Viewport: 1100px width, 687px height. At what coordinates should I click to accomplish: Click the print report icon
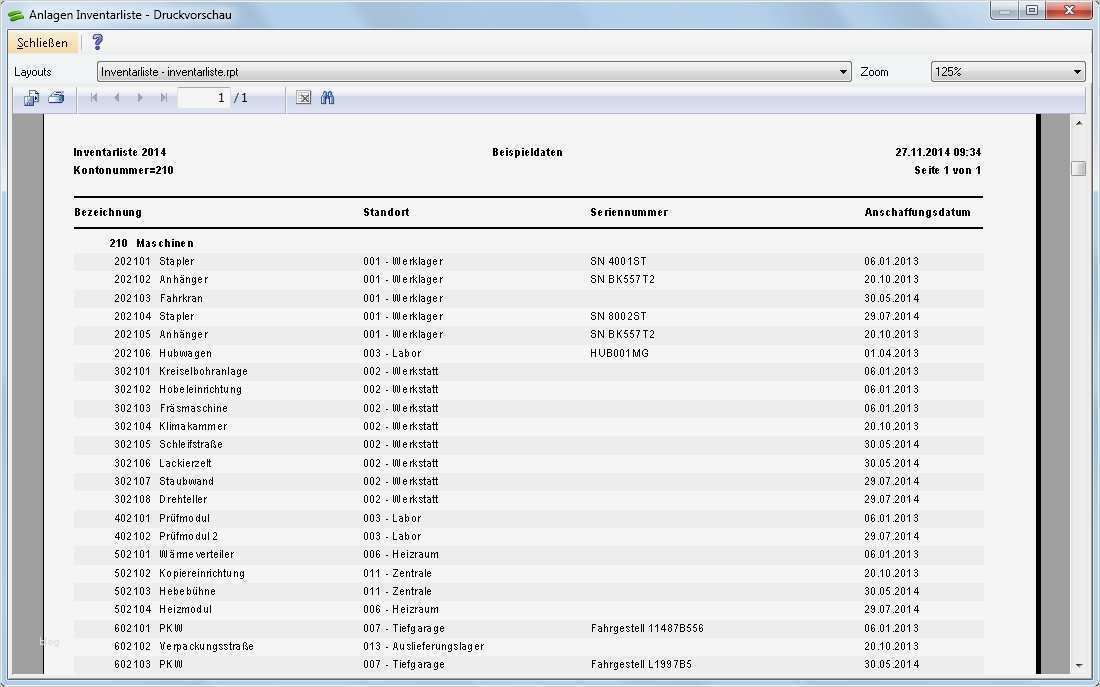point(56,98)
